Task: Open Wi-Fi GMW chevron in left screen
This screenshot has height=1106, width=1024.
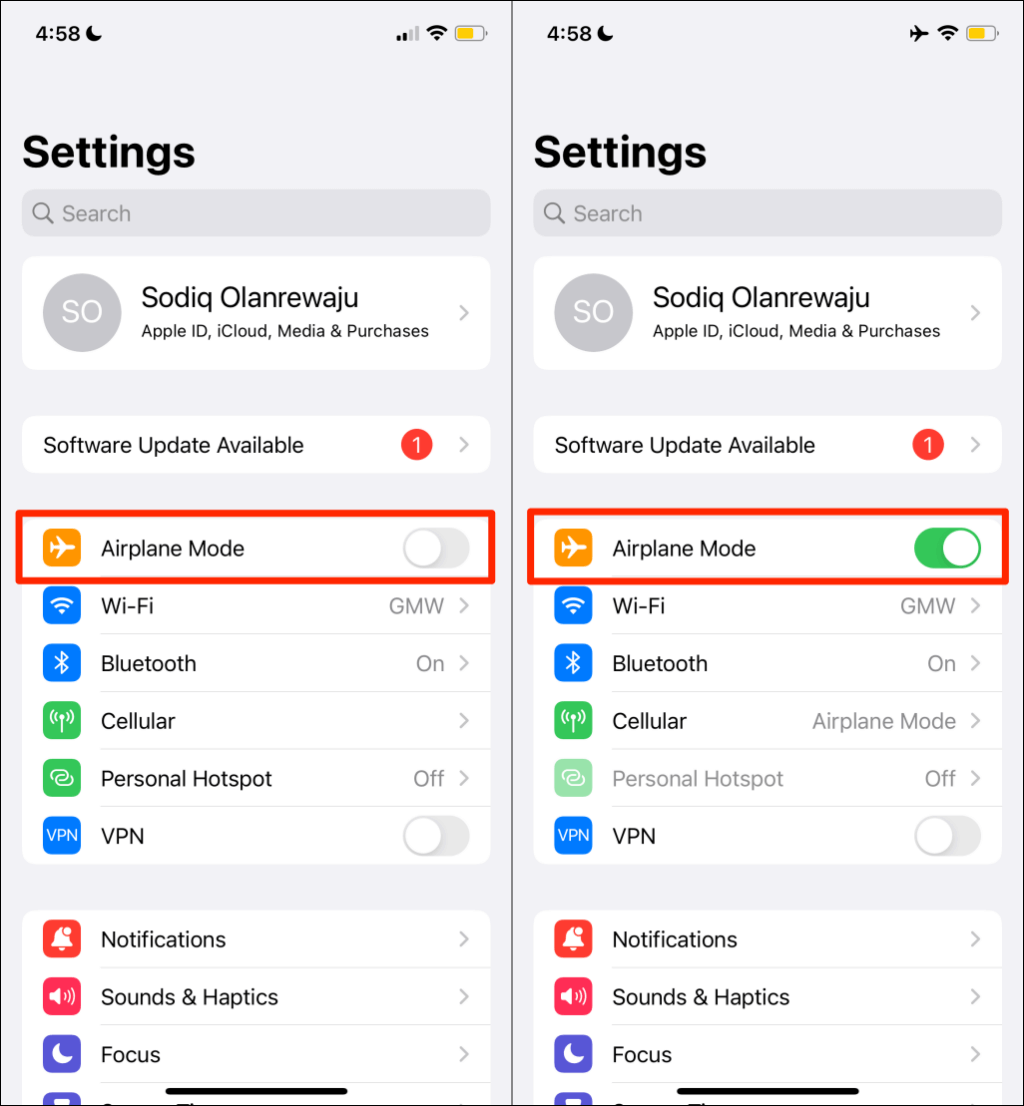Action: [463, 605]
